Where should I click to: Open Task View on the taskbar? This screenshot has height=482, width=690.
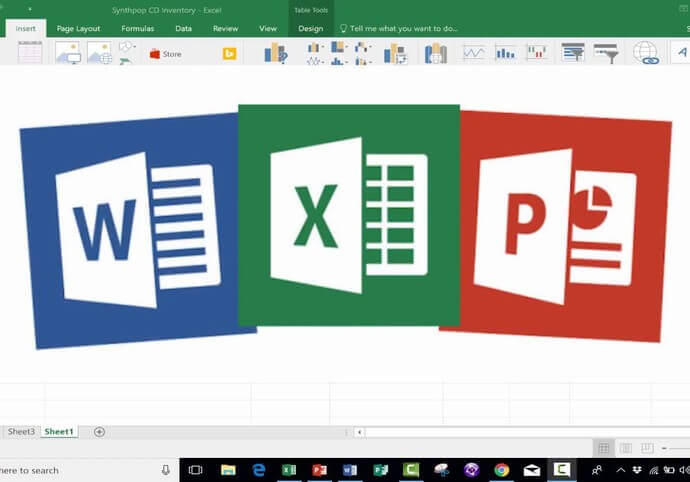195,471
